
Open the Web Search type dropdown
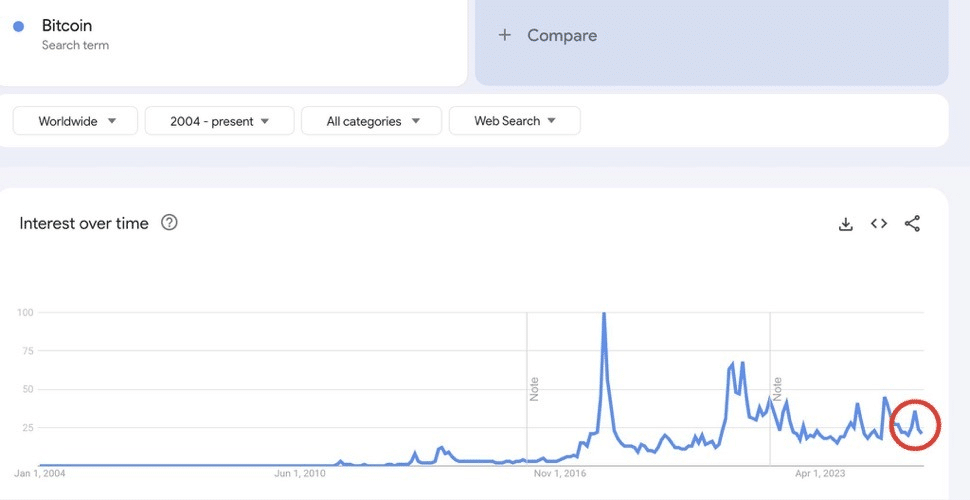[x=514, y=121]
